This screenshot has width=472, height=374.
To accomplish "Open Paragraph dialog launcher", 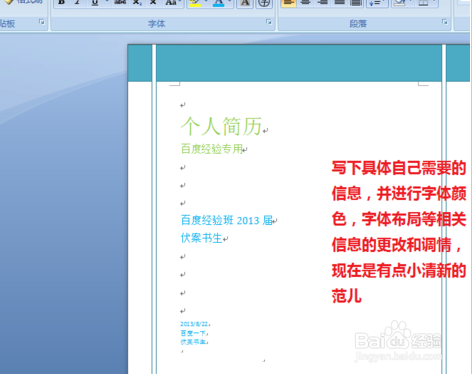I will pyautogui.click(x=445, y=22).
